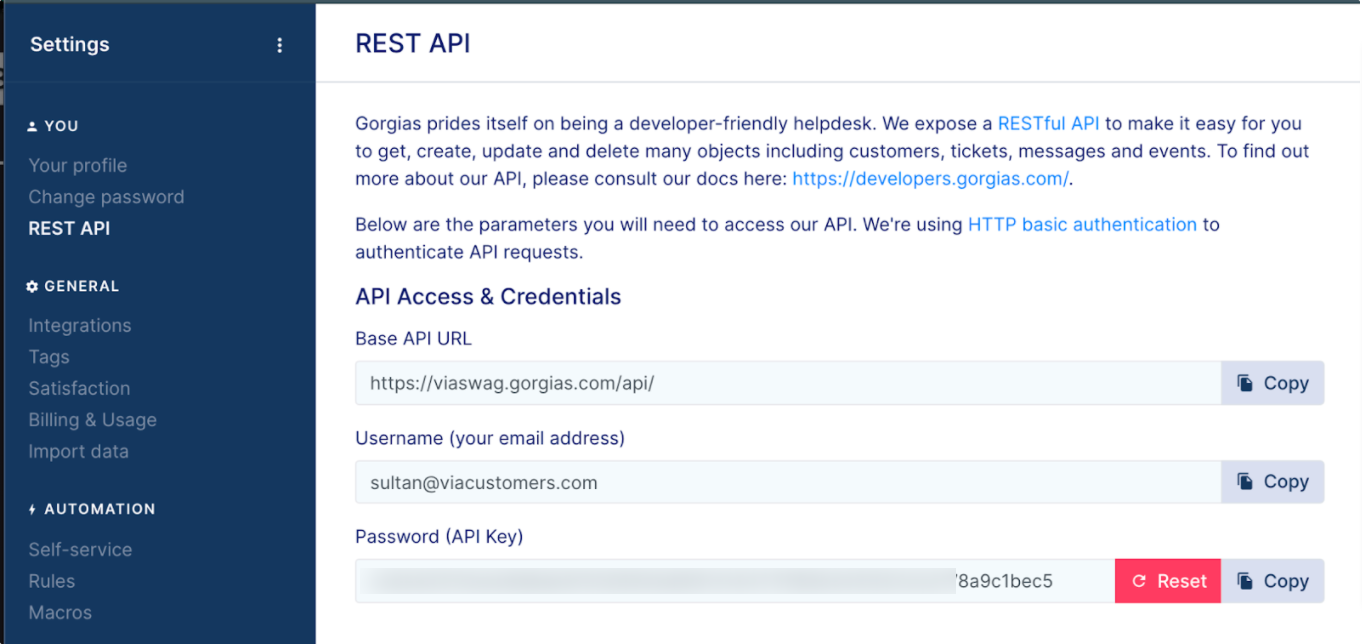Click the Password API Key field
1362x644 pixels.
(x=735, y=581)
